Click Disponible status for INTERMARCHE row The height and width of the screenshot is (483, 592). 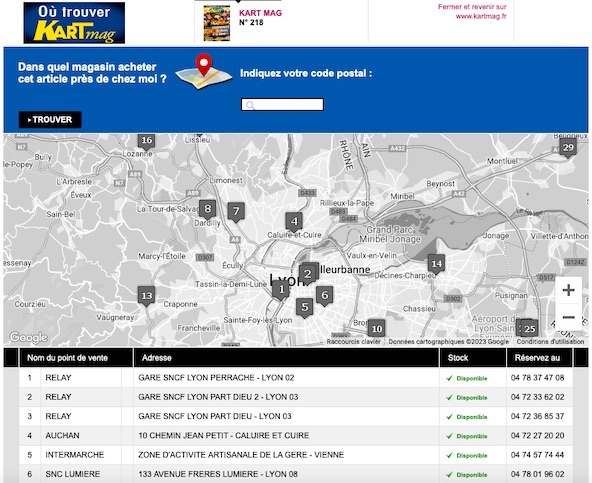tap(467, 455)
